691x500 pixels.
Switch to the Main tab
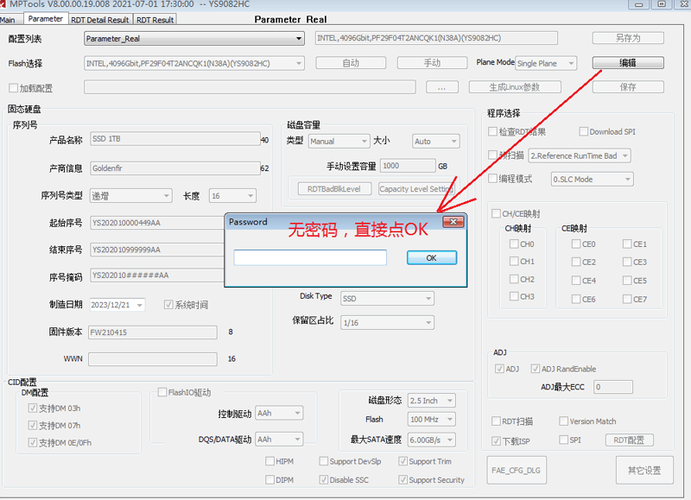click(x=8, y=20)
